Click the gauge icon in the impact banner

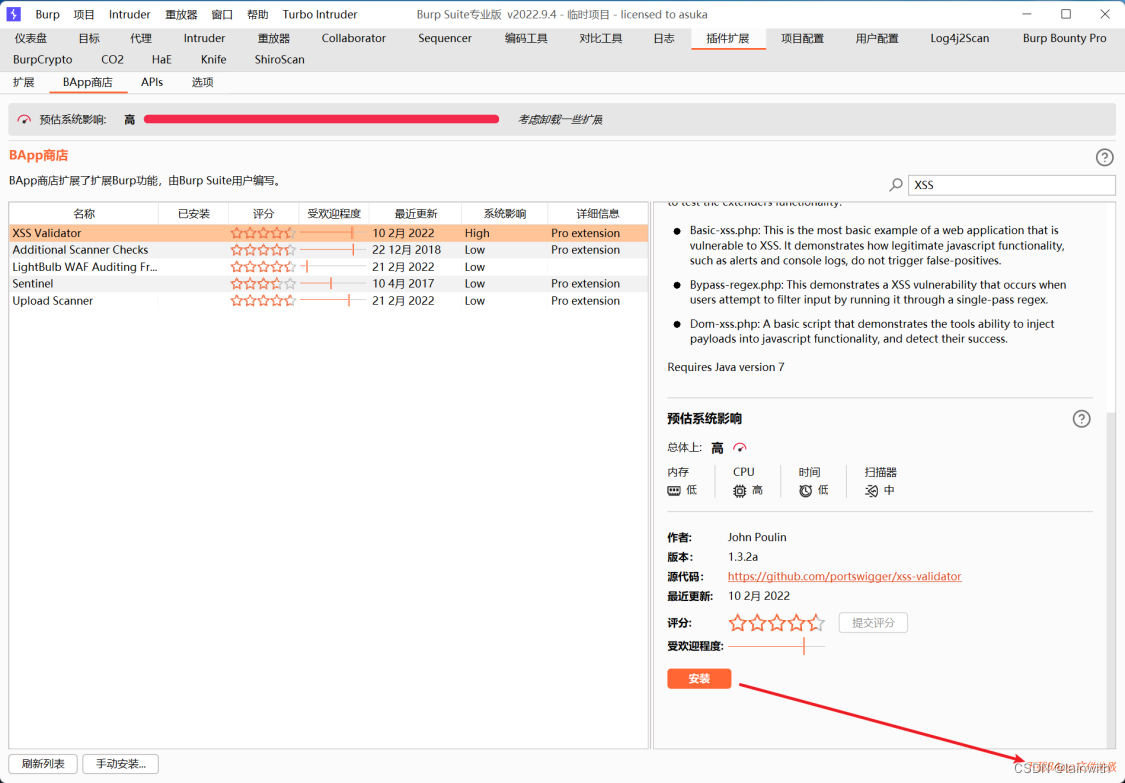point(24,120)
